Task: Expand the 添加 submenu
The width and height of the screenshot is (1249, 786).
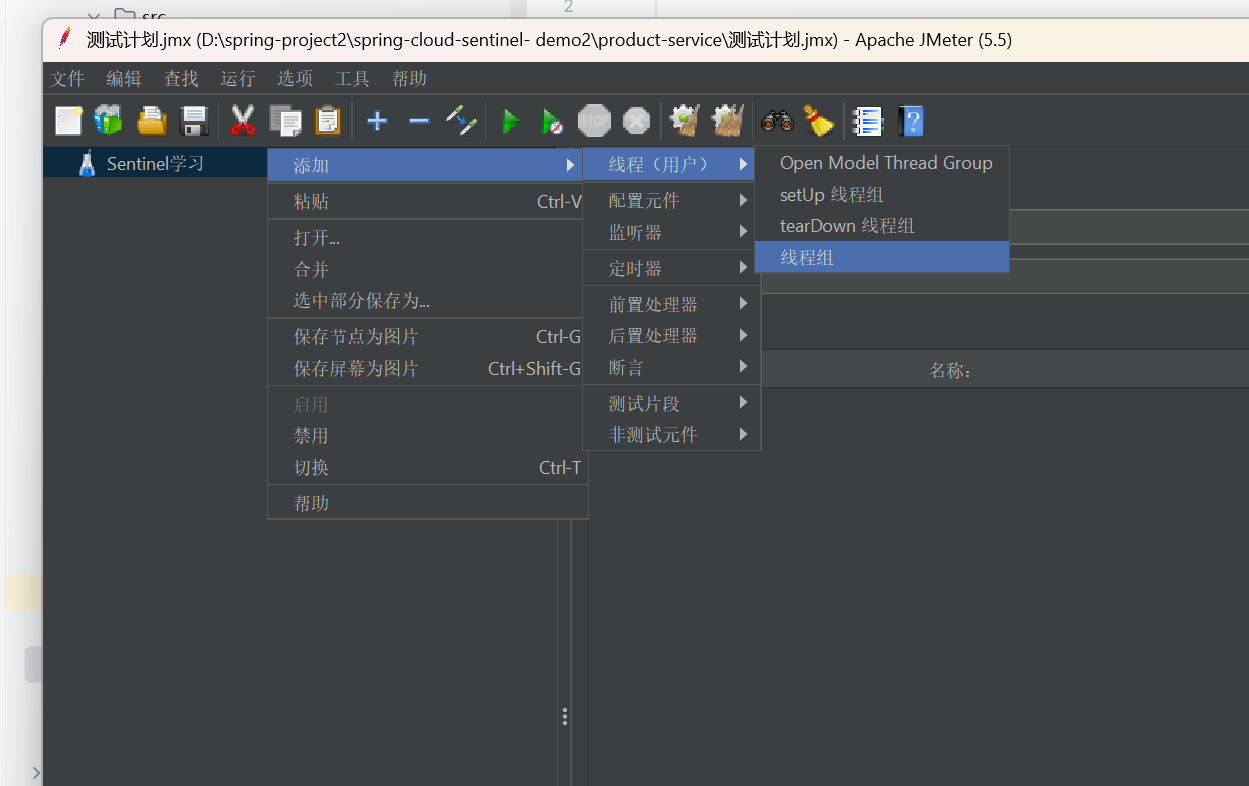Action: [x=427, y=165]
